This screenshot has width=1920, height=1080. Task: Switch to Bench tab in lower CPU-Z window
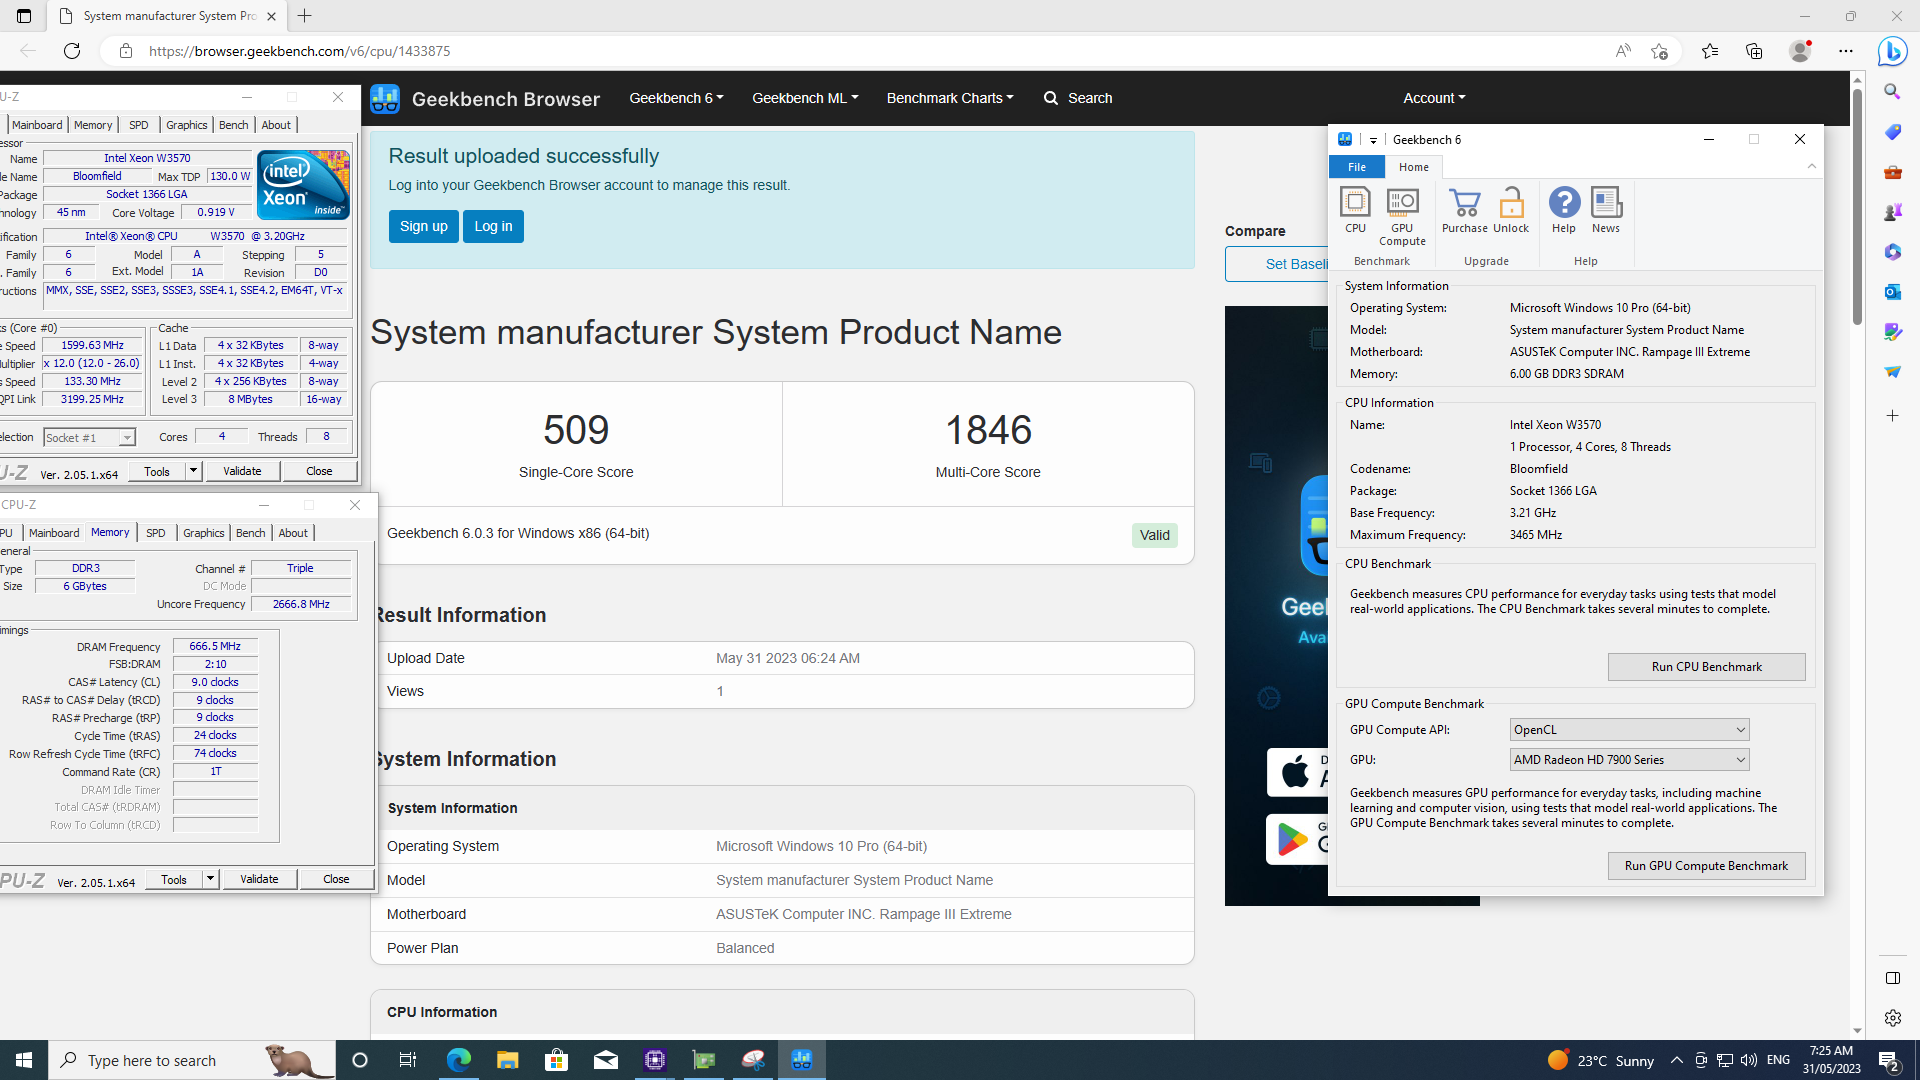[251, 533]
